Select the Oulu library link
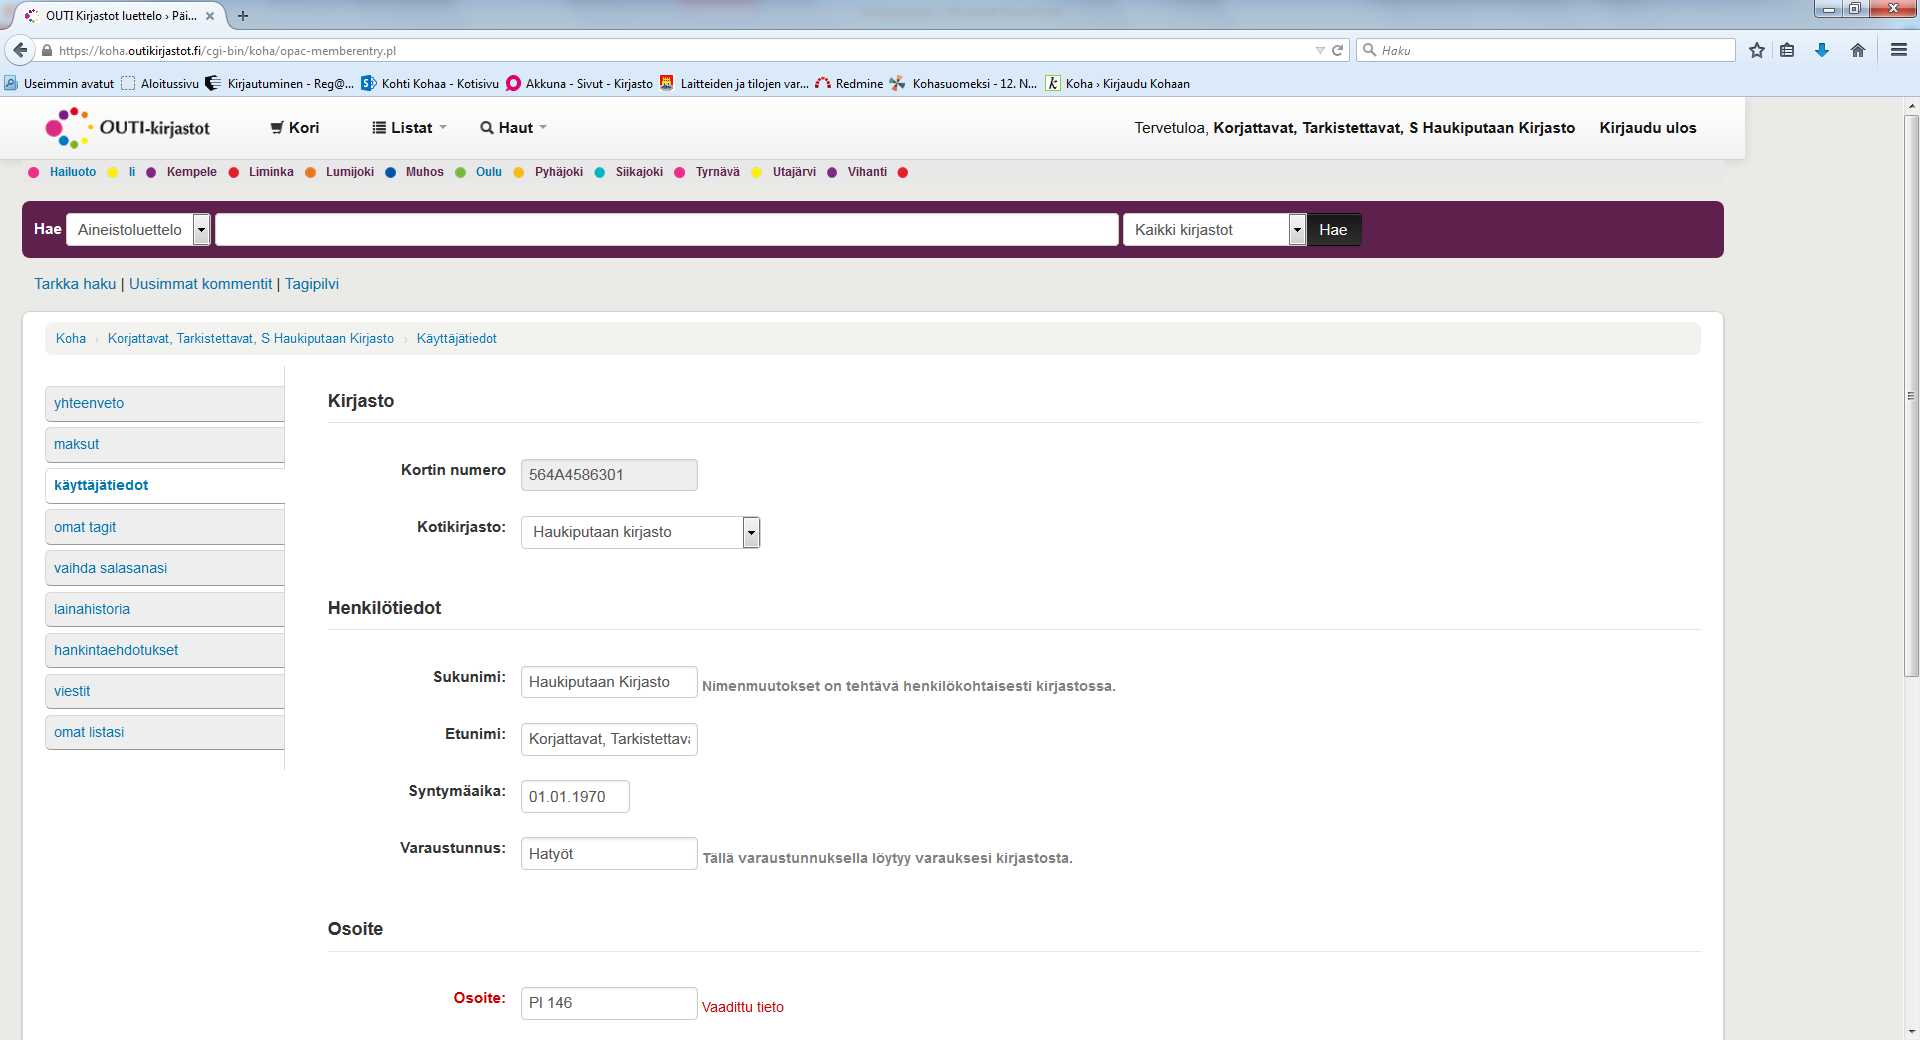 pyautogui.click(x=489, y=172)
